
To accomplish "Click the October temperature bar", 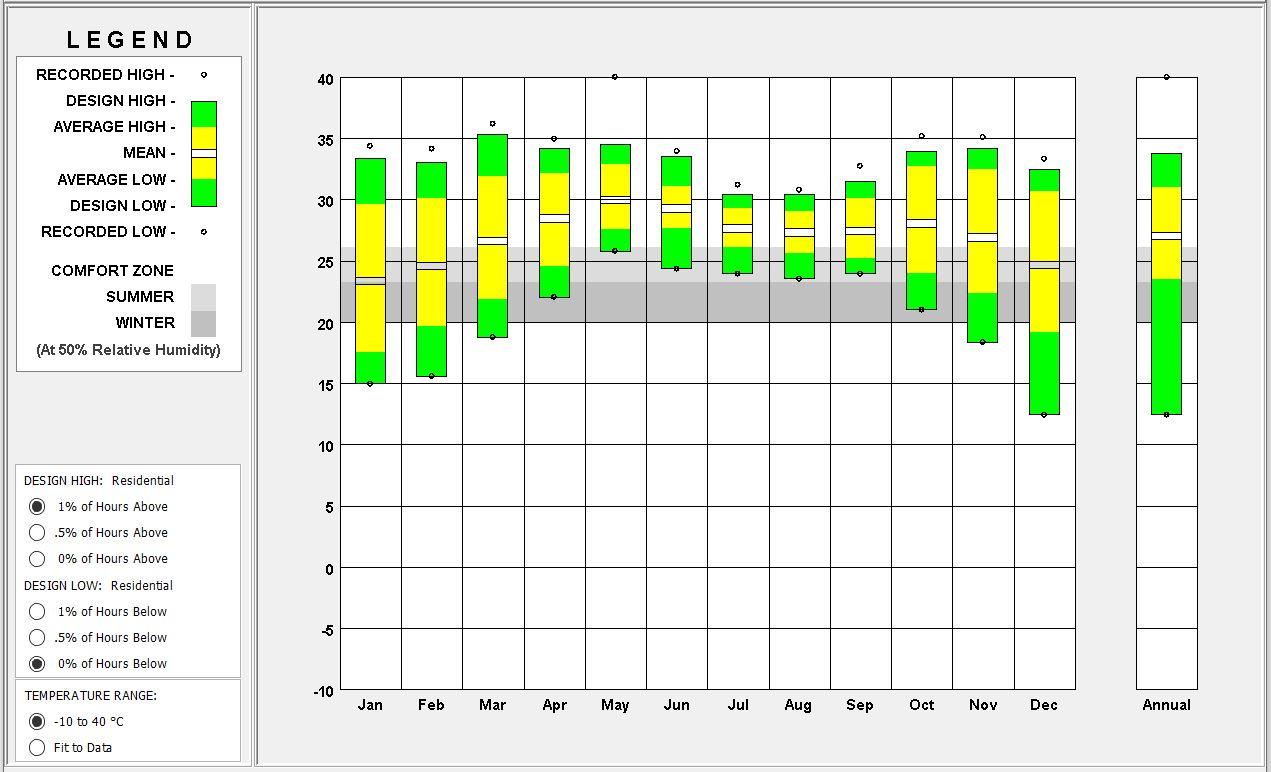I will 921,230.
